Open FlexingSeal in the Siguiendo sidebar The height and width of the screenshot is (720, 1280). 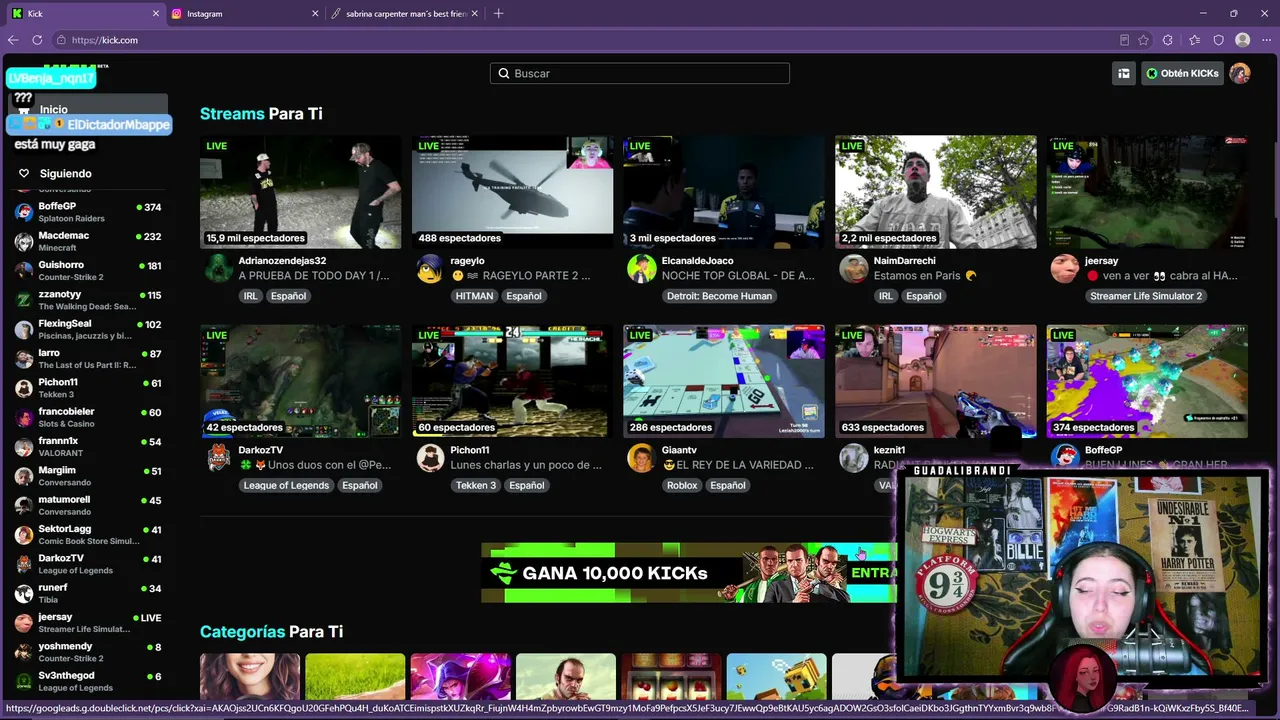tap(87, 329)
